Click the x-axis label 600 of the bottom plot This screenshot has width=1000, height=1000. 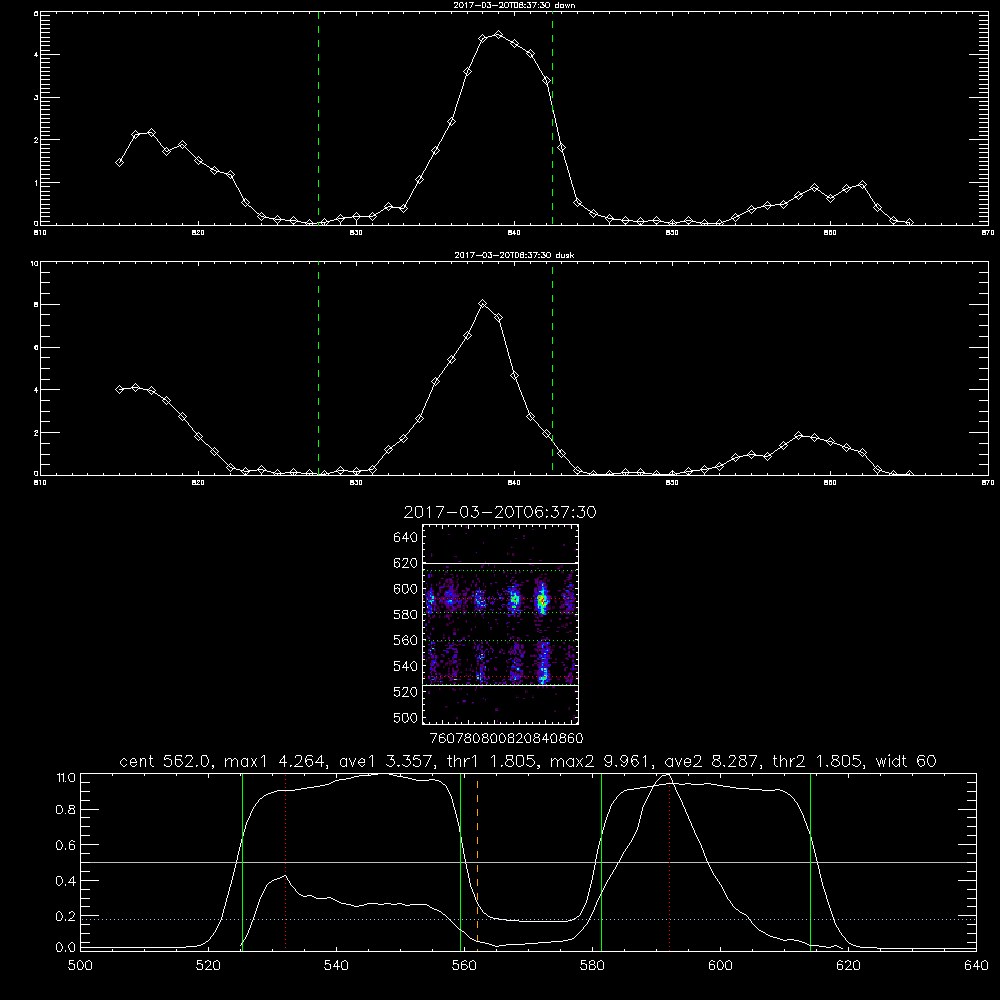(x=720, y=966)
